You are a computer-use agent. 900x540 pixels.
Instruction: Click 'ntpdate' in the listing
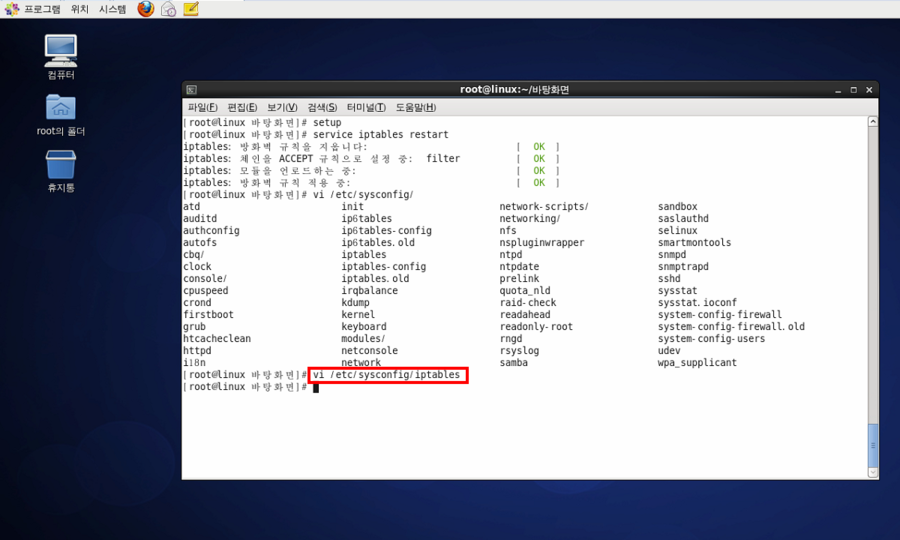[519, 267]
